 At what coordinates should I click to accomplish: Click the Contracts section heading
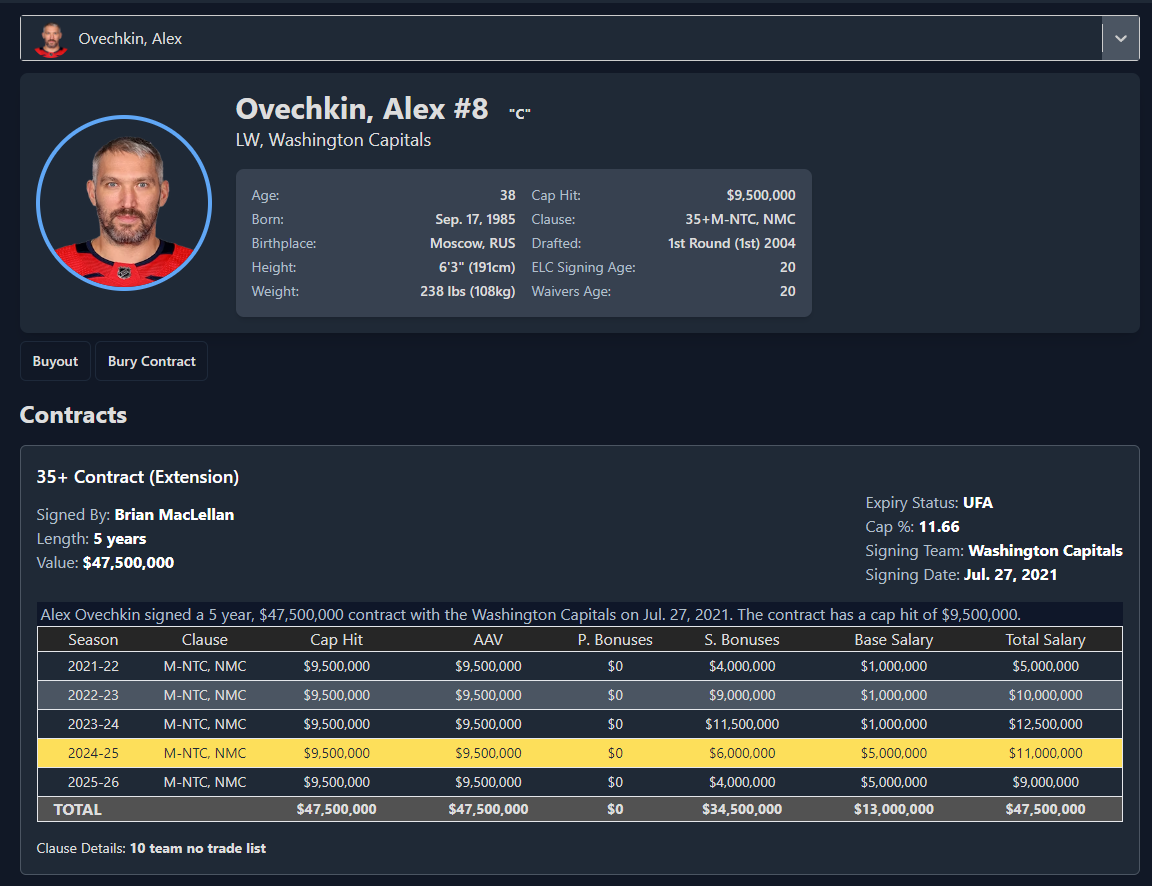click(x=73, y=415)
